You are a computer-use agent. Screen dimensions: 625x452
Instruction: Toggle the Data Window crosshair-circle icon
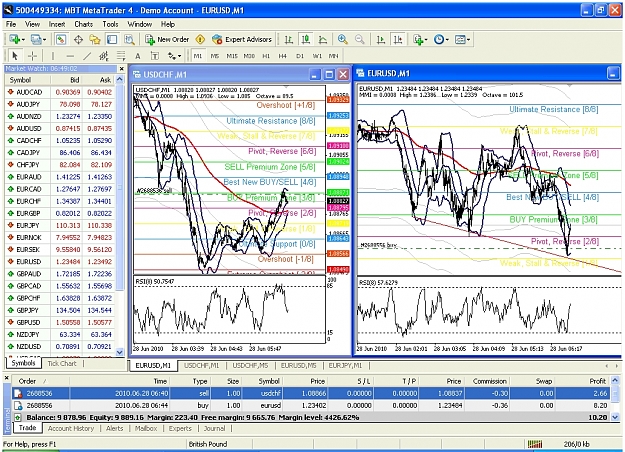point(78,39)
